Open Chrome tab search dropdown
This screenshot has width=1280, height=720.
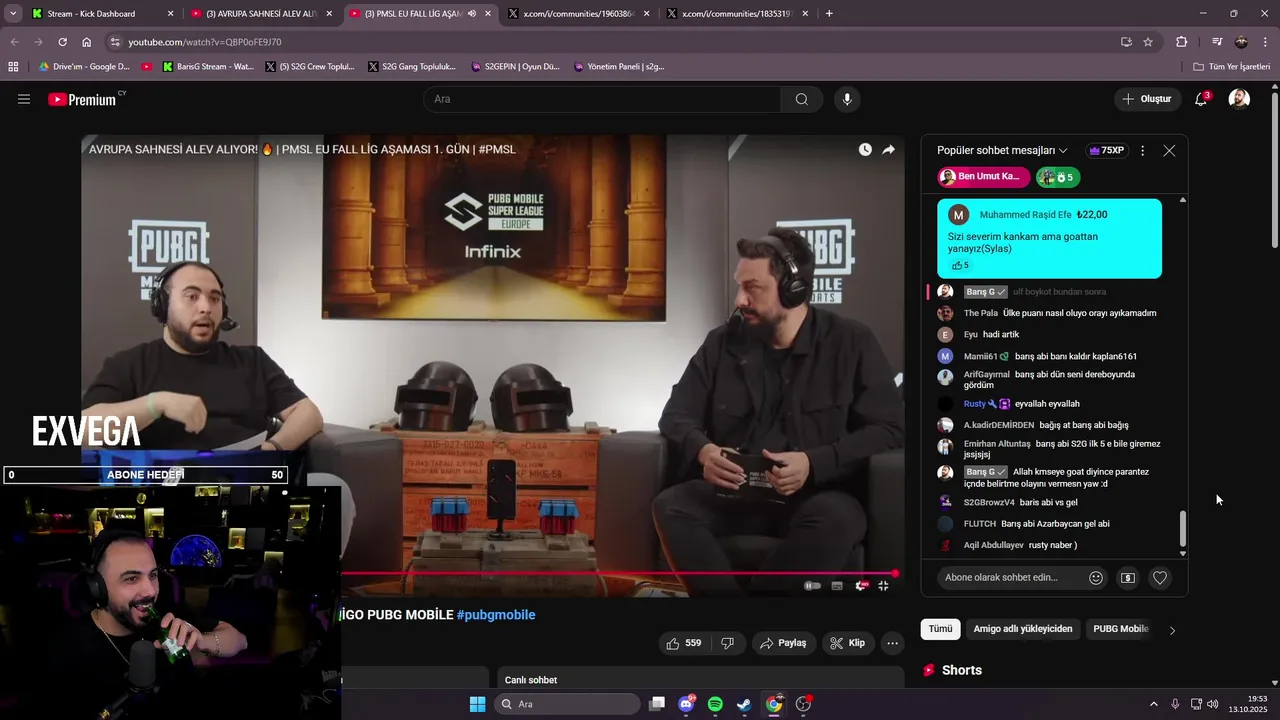(13, 14)
